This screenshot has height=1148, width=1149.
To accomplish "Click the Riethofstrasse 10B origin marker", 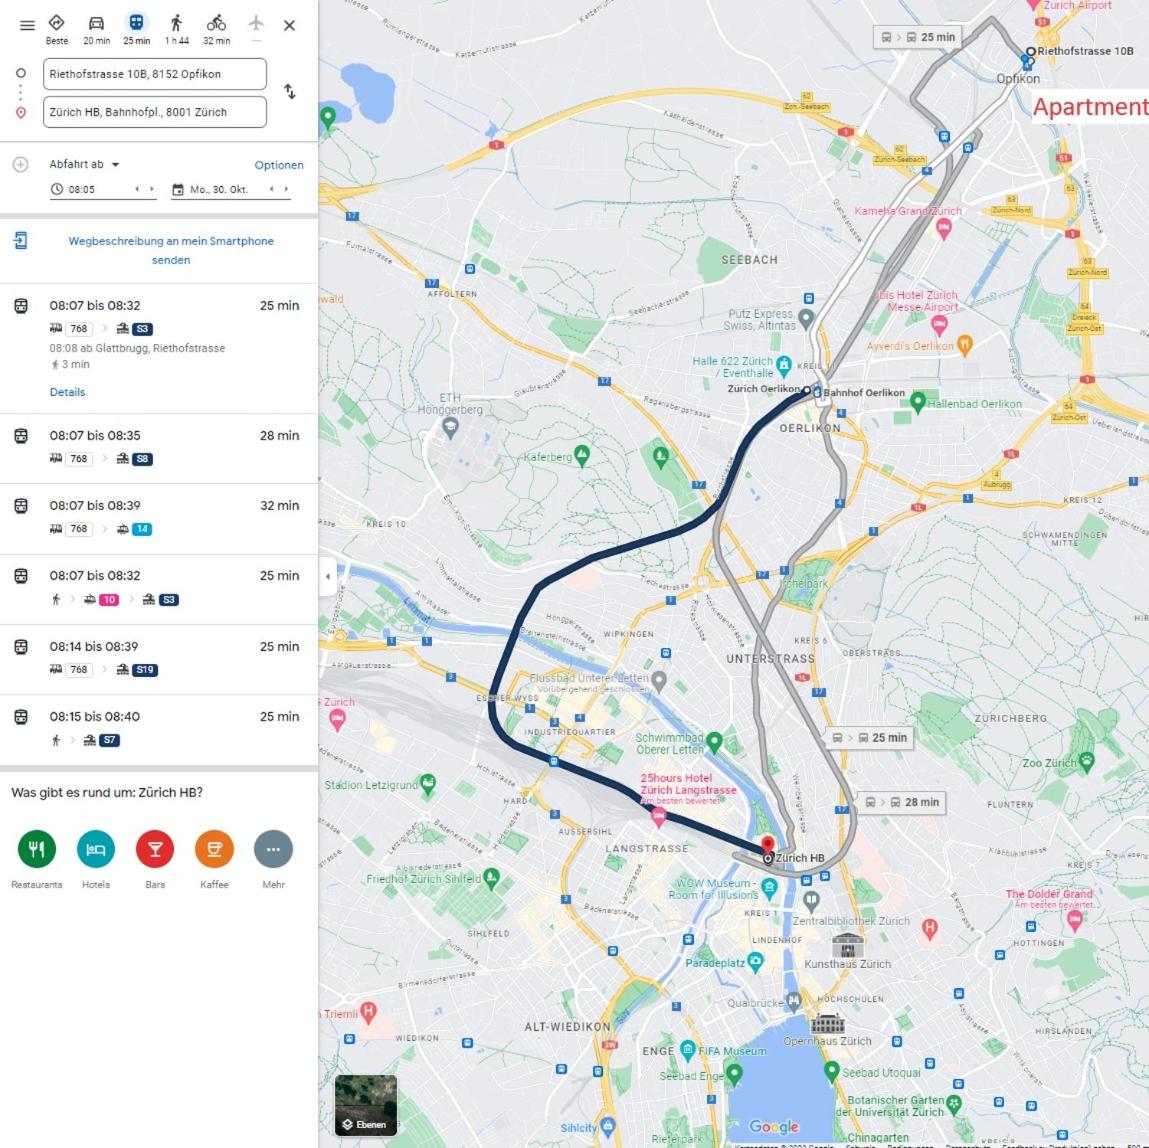I will click(x=1030, y=51).
